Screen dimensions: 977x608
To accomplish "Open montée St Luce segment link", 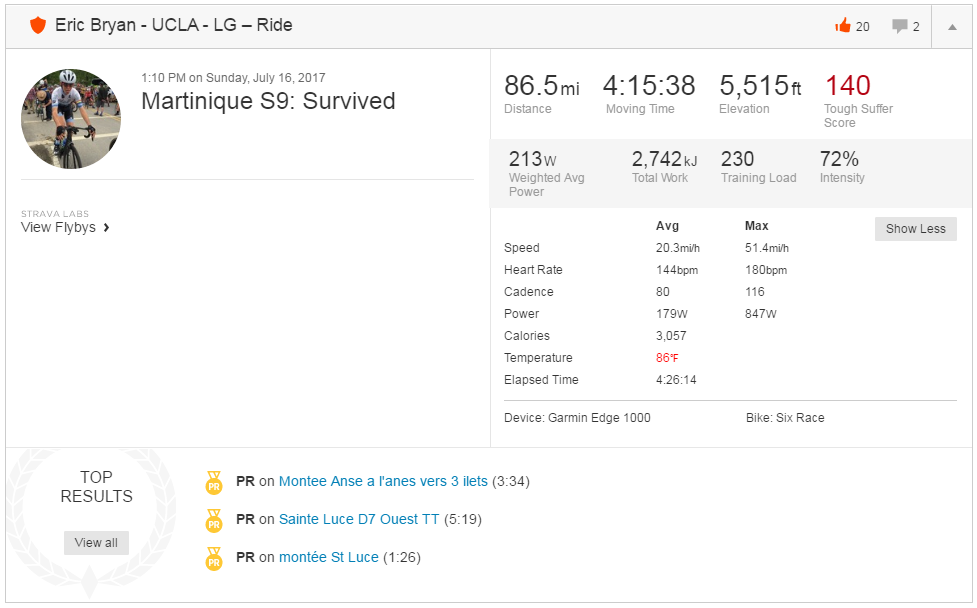I will click(328, 558).
